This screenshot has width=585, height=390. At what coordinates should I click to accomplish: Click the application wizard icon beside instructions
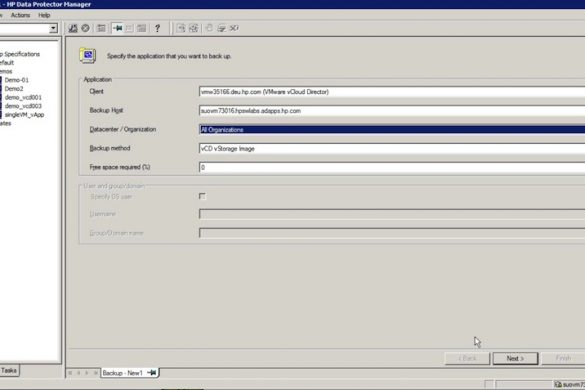pyautogui.click(x=88, y=56)
